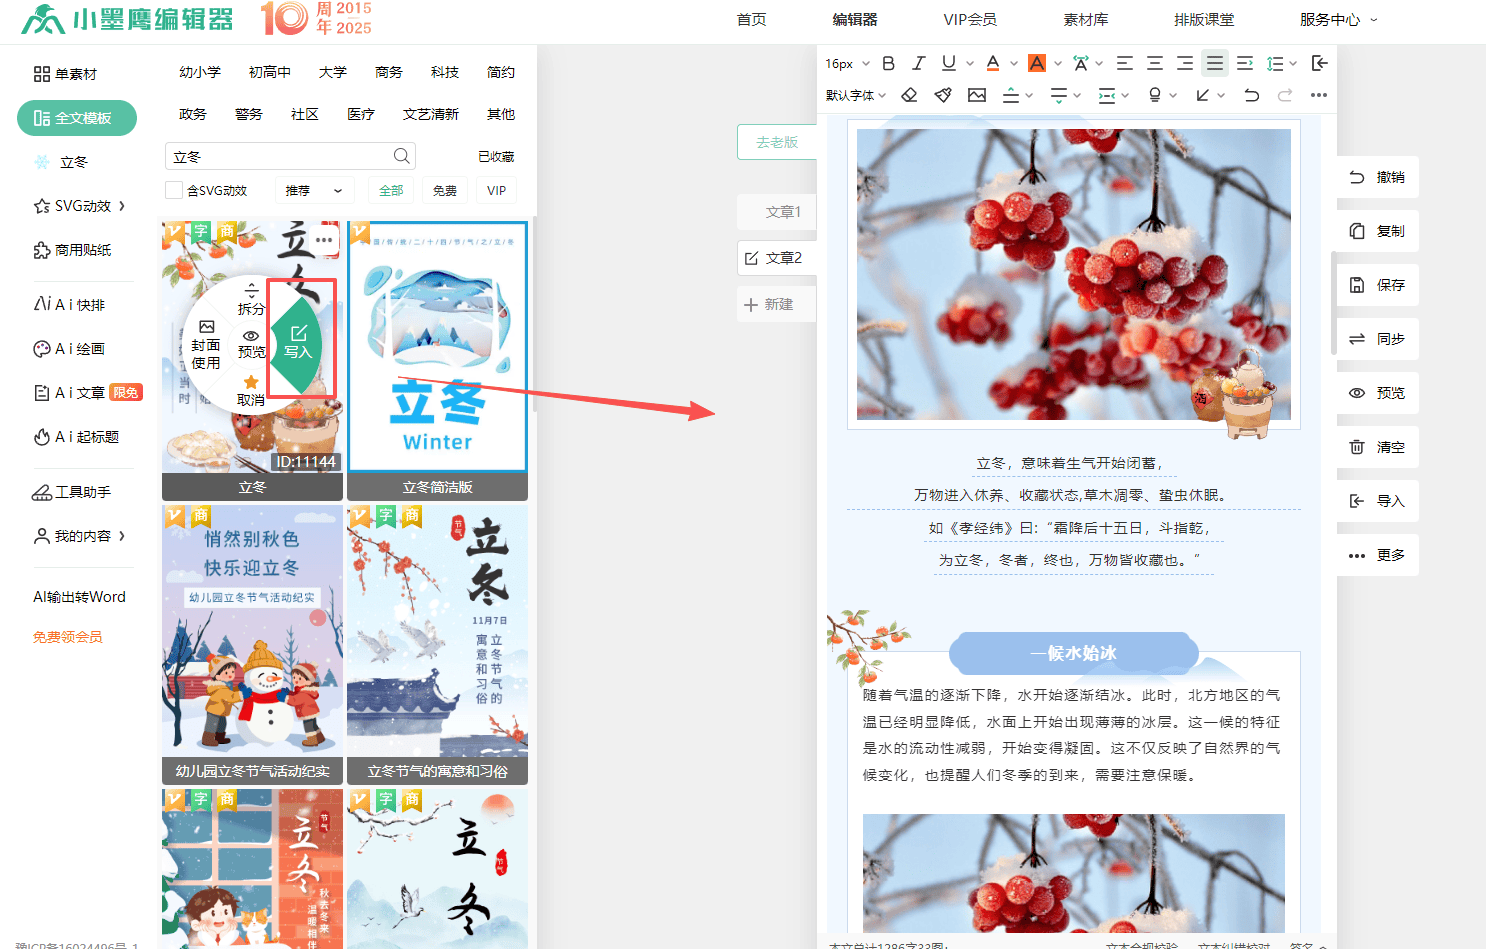Click the green 写入 write-in icon
This screenshot has height=949, width=1486.
[x=298, y=341]
